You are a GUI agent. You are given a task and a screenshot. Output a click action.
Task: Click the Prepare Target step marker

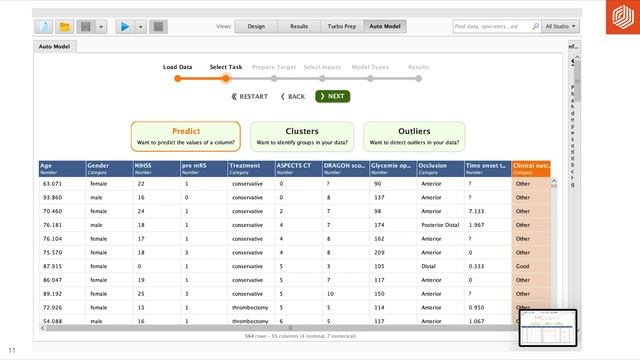pos(274,78)
